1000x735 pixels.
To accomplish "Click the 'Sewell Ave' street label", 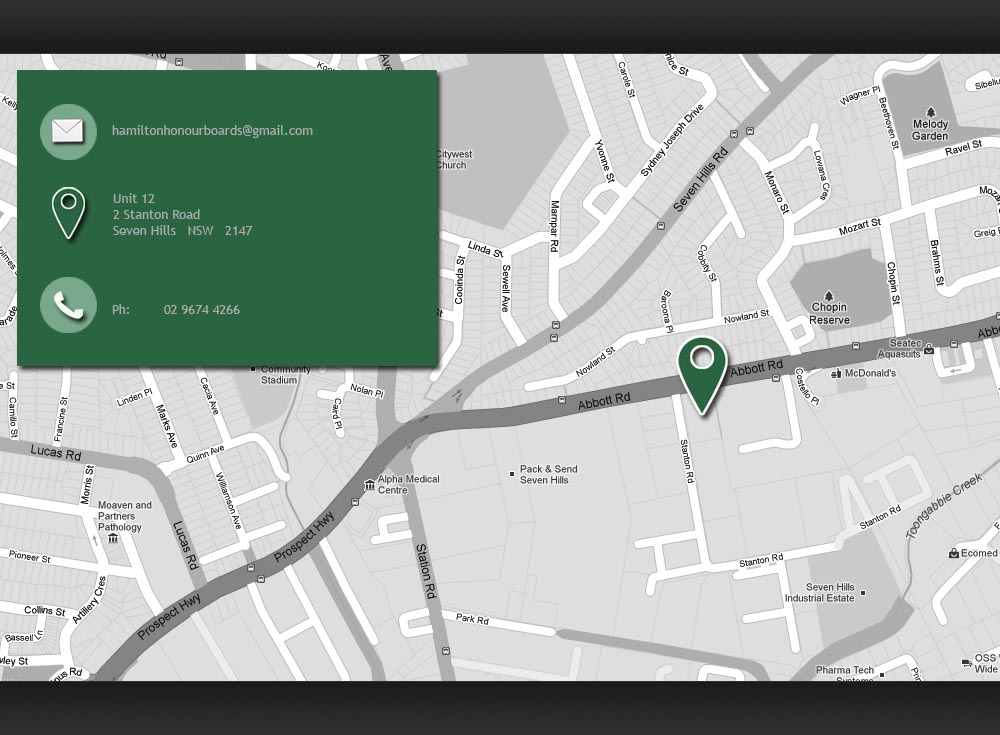I will (506, 288).
